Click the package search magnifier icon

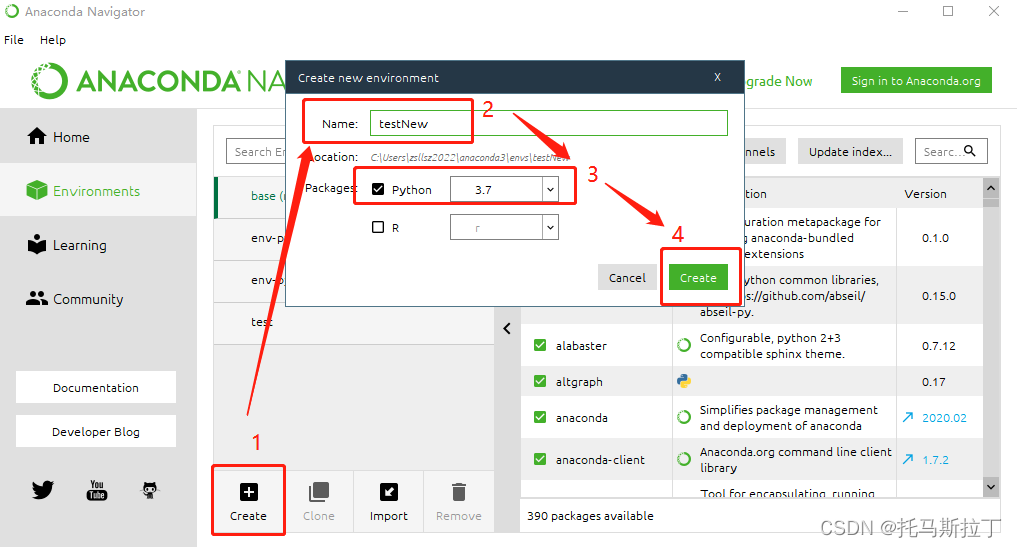[x=970, y=151]
